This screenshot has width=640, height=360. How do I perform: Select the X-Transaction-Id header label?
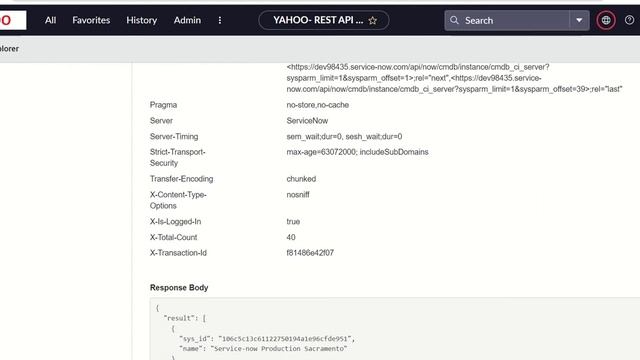178,253
